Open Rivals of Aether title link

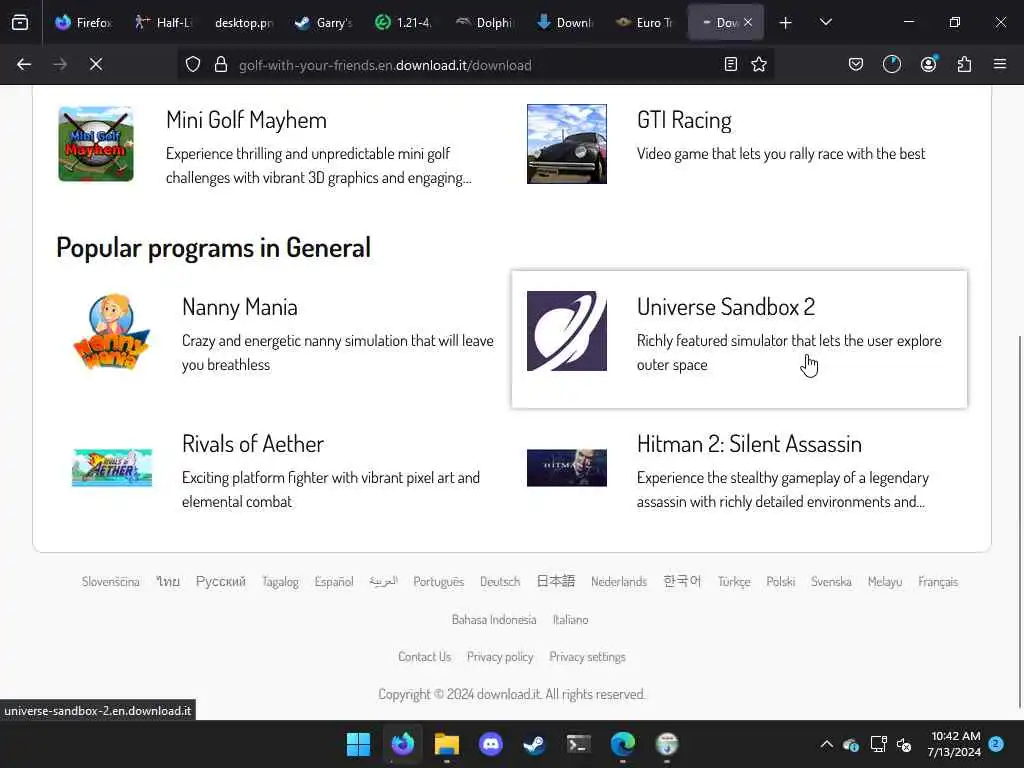(253, 444)
